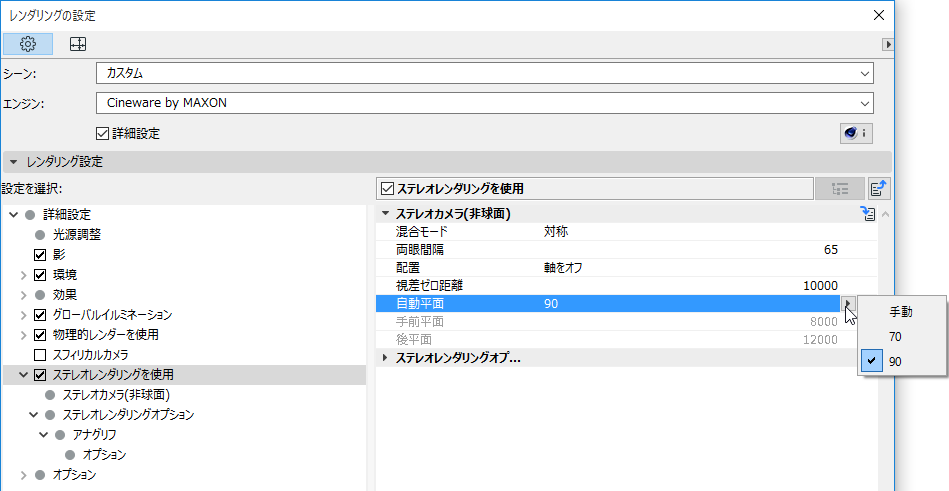949x491 pixels.
Task: Select ステレオカメラ(非球面) tree item
Action: [x=116, y=395]
